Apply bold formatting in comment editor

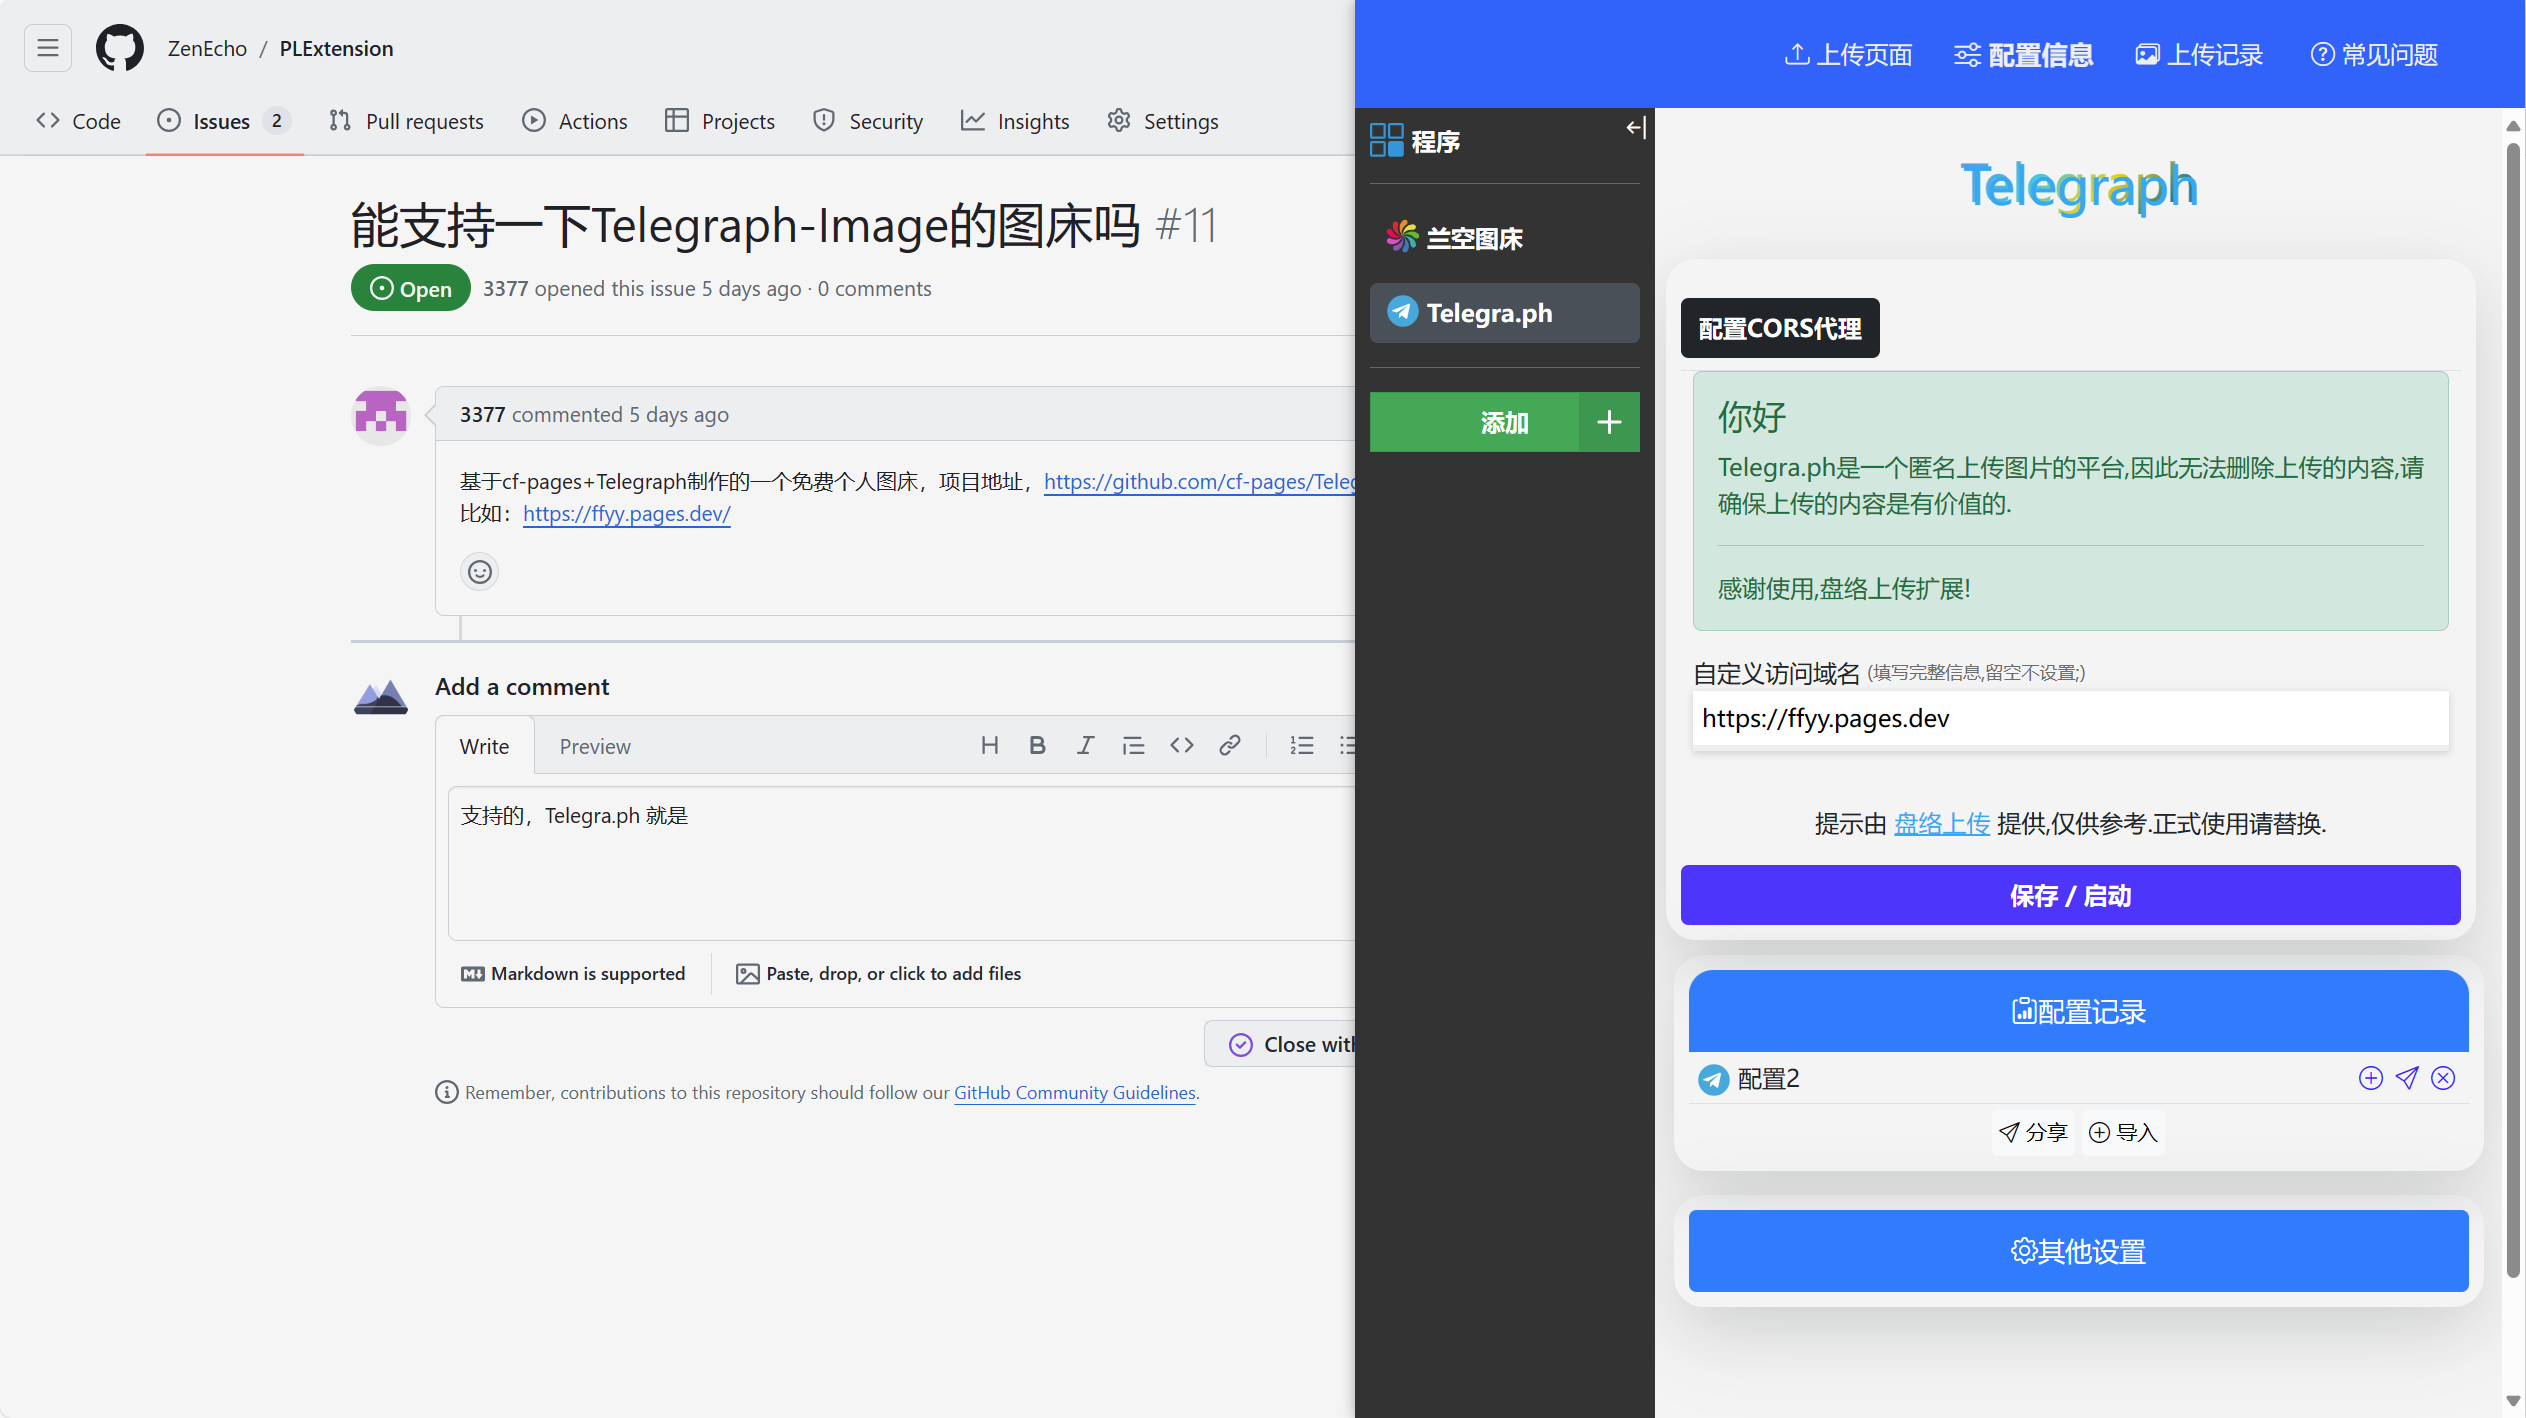tap(1038, 745)
